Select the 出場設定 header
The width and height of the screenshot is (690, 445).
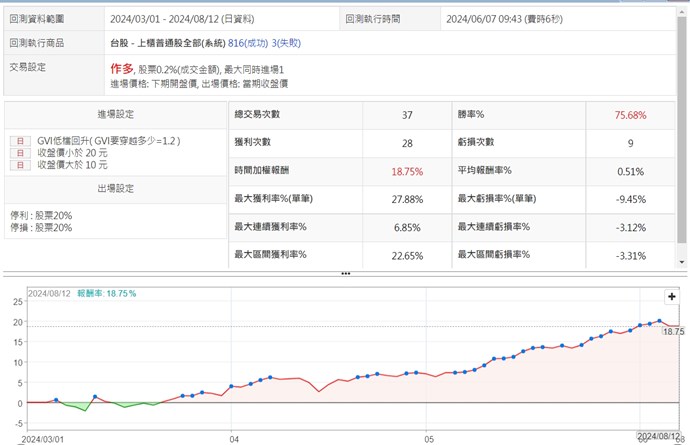pos(115,189)
